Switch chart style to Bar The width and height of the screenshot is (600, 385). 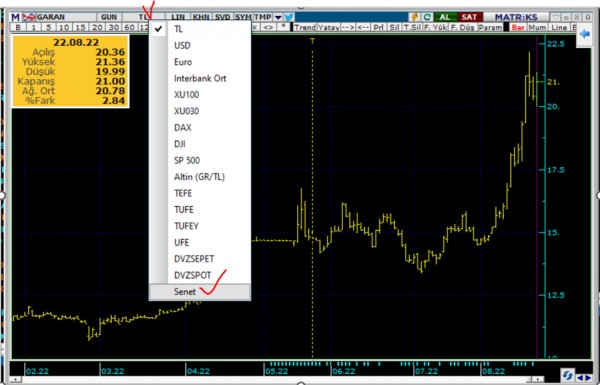click(518, 27)
